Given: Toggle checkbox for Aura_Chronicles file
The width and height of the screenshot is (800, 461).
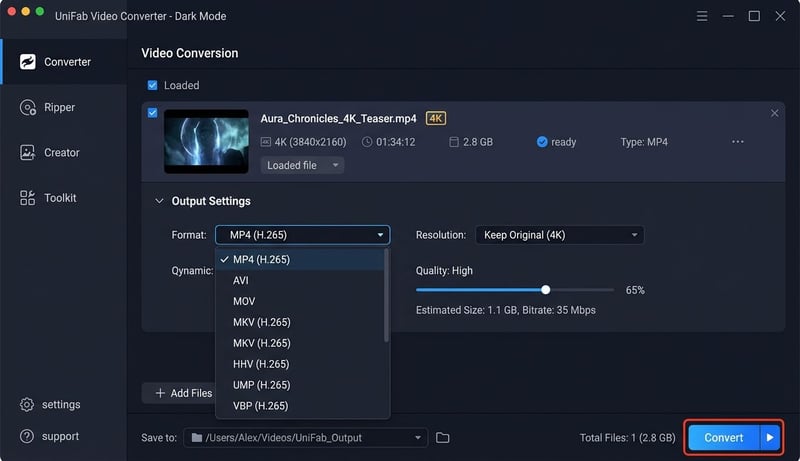Looking at the screenshot, I should tap(152, 113).
